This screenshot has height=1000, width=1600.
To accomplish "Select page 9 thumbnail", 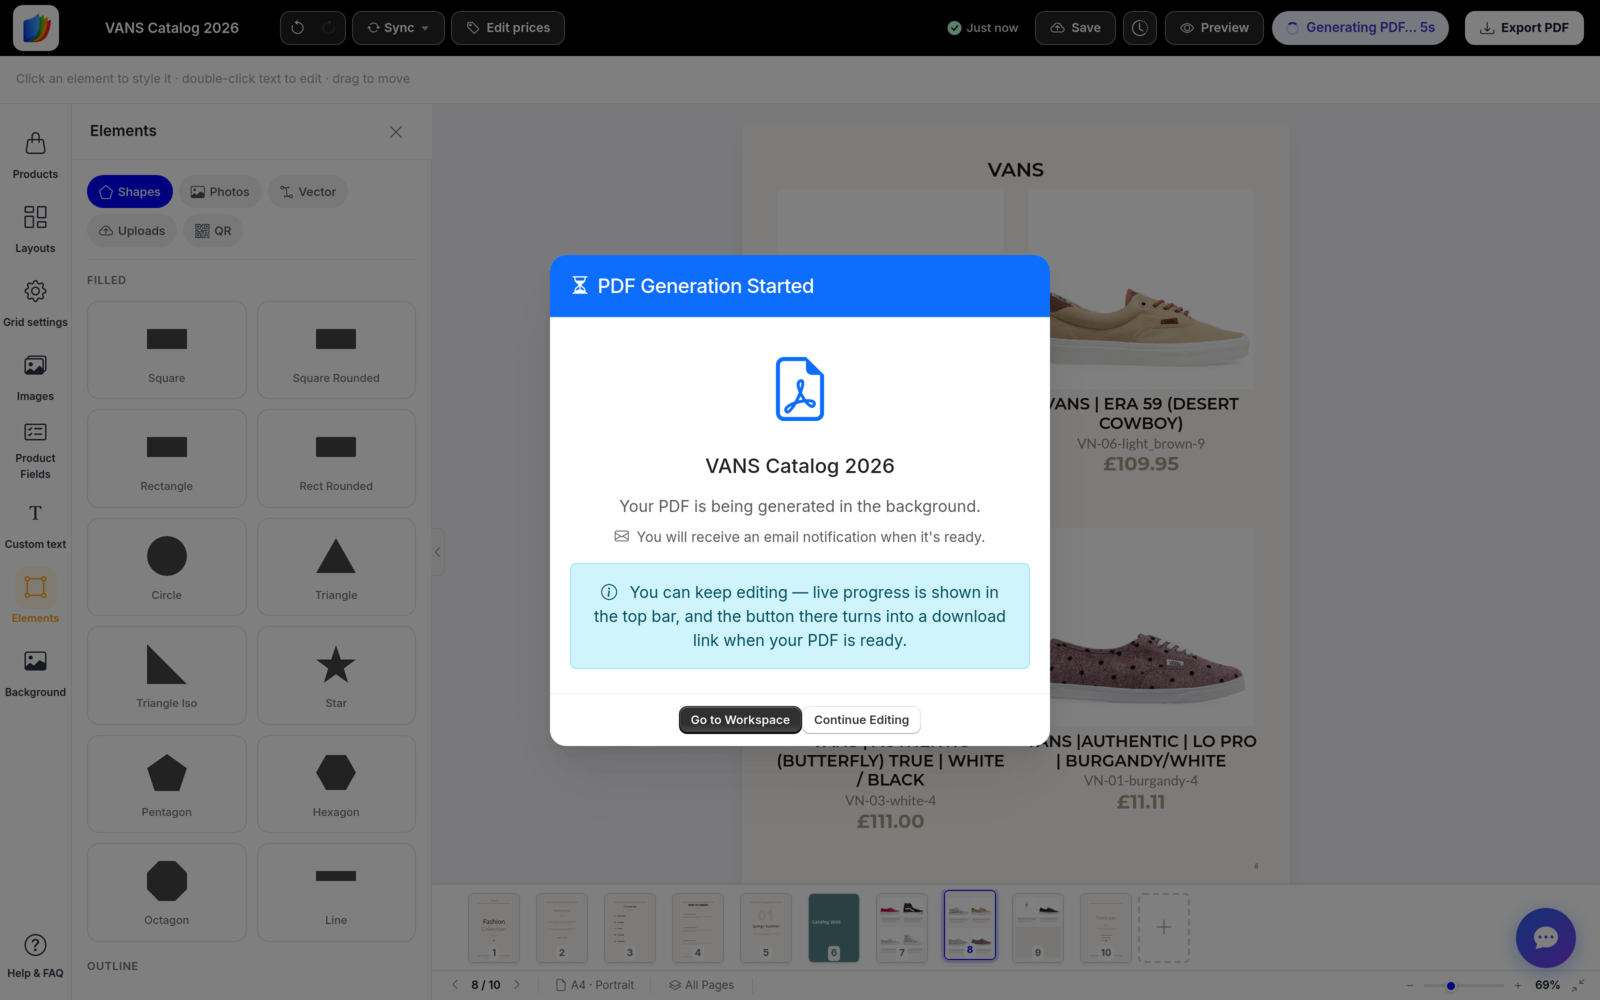I will pyautogui.click(x=1038, y=927).
